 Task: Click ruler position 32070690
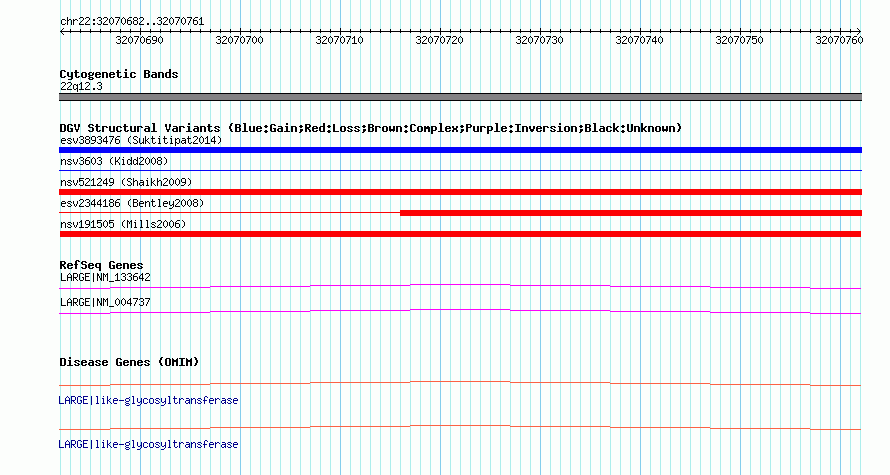point(139,40)
